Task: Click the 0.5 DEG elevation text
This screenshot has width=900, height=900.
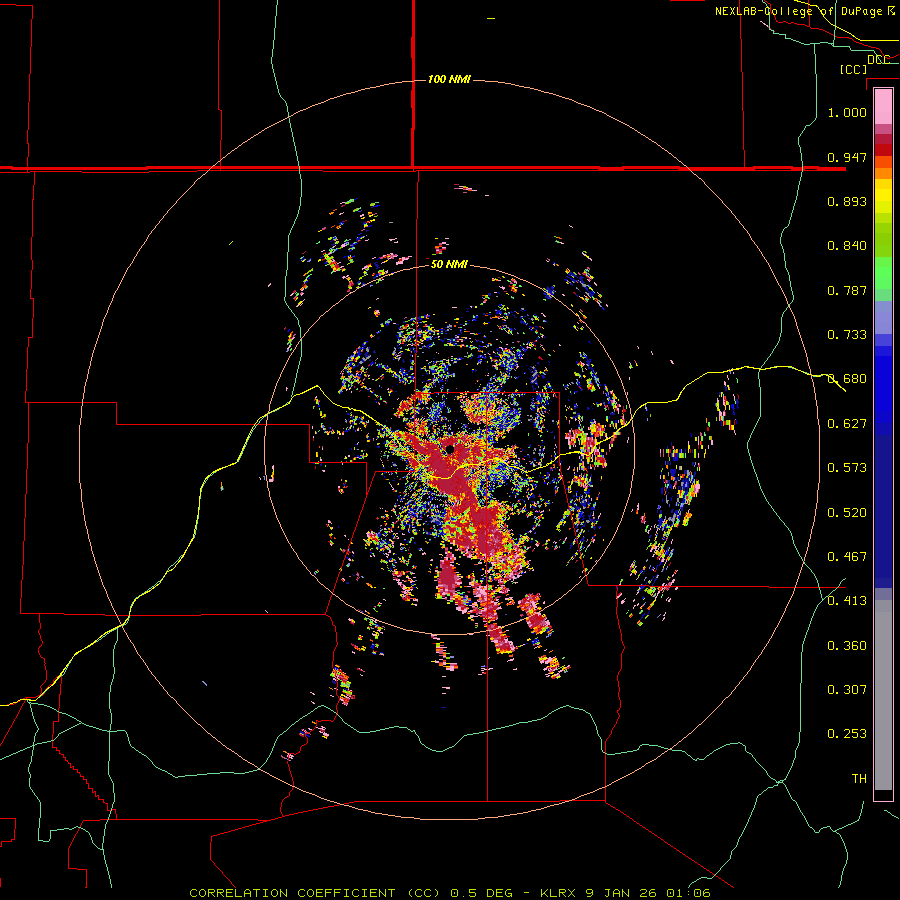Action: pos(483,893)
